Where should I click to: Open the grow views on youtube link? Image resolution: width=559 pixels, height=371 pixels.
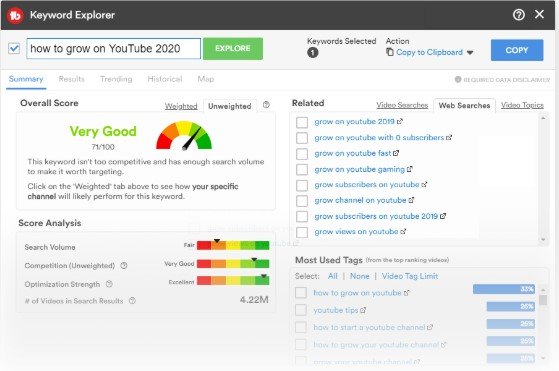[x=356, y=232]
